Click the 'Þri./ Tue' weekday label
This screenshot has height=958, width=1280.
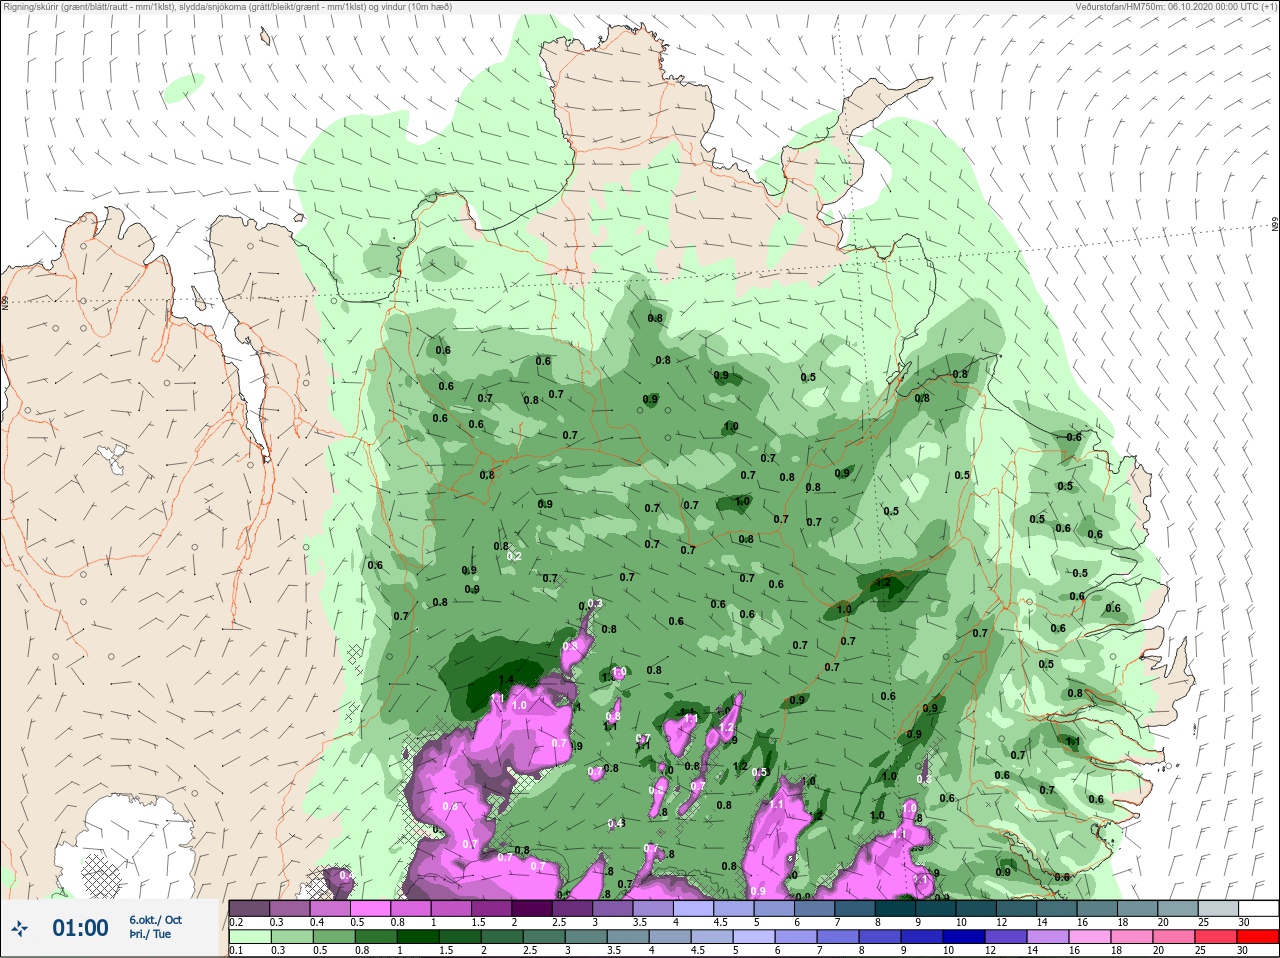[150, 935]
